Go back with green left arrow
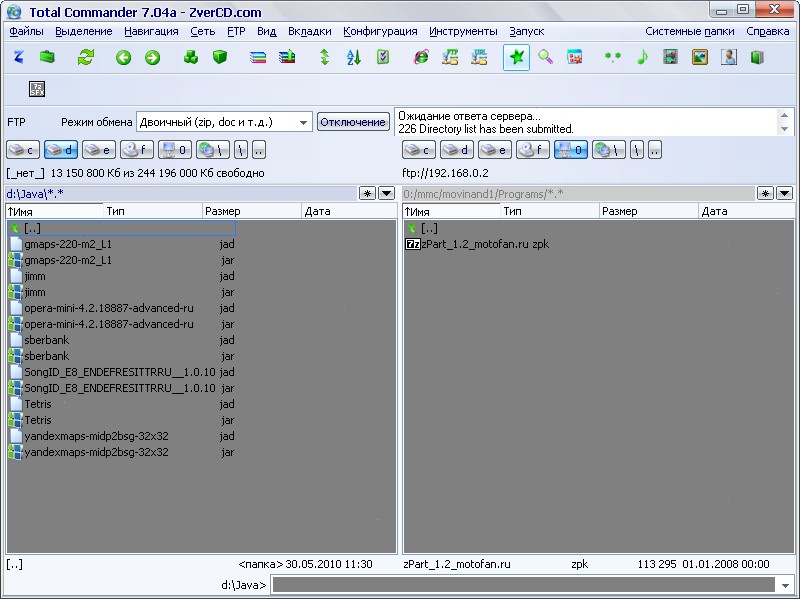 point(123,57)
